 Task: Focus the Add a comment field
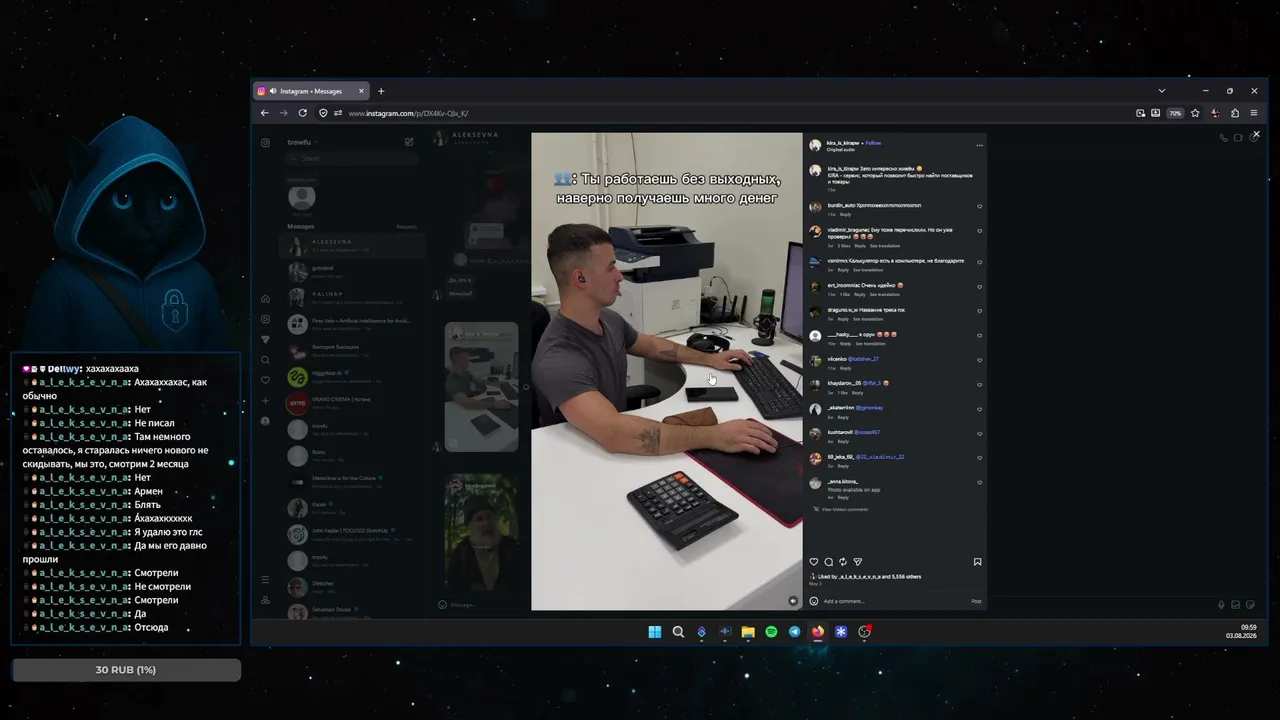895,601
